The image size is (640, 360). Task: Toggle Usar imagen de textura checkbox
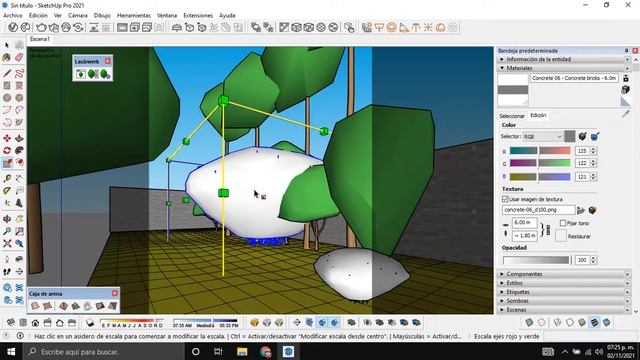(505, 199)
